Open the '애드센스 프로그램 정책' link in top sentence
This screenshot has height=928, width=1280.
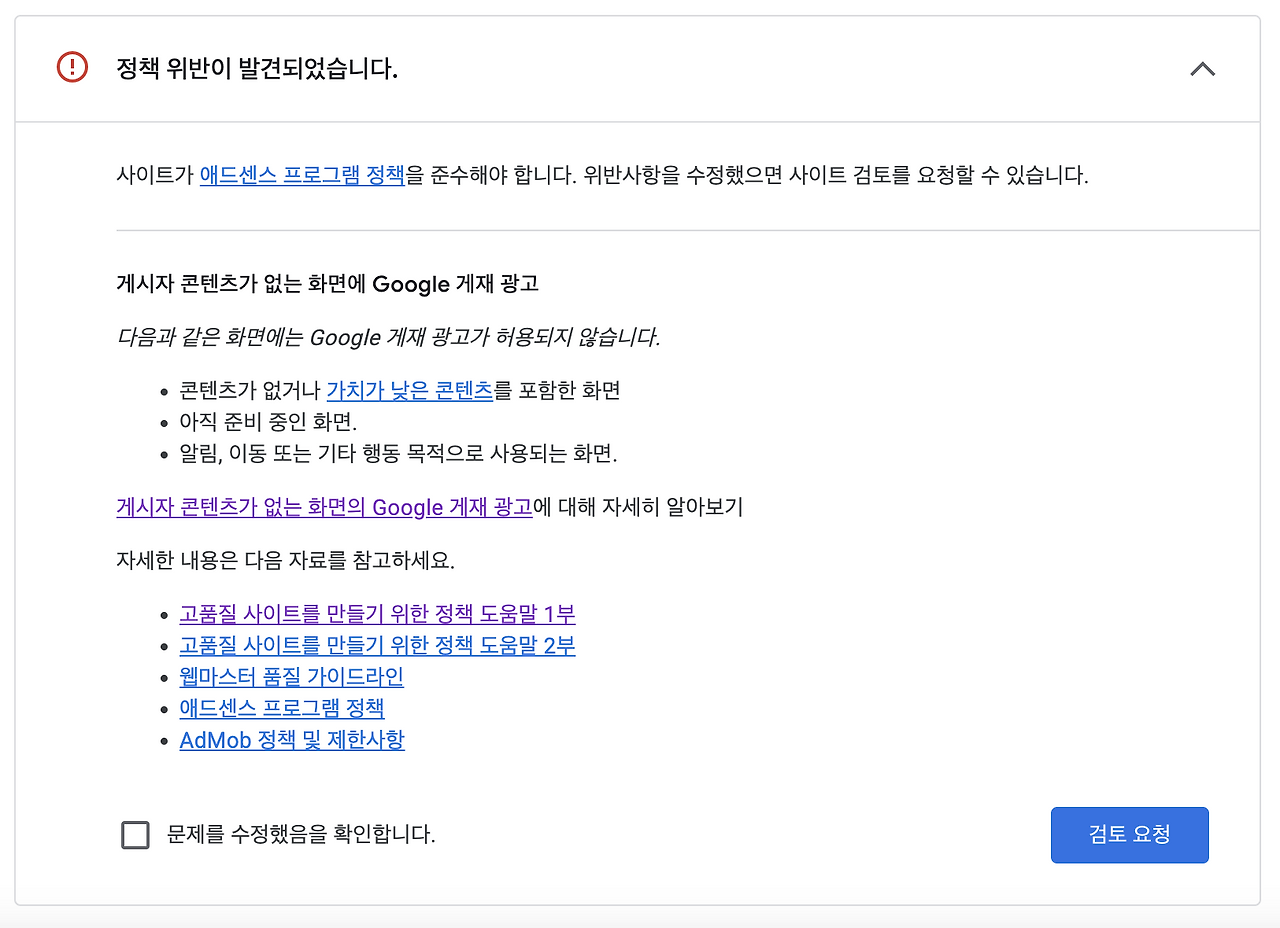[x=302, y=176]
